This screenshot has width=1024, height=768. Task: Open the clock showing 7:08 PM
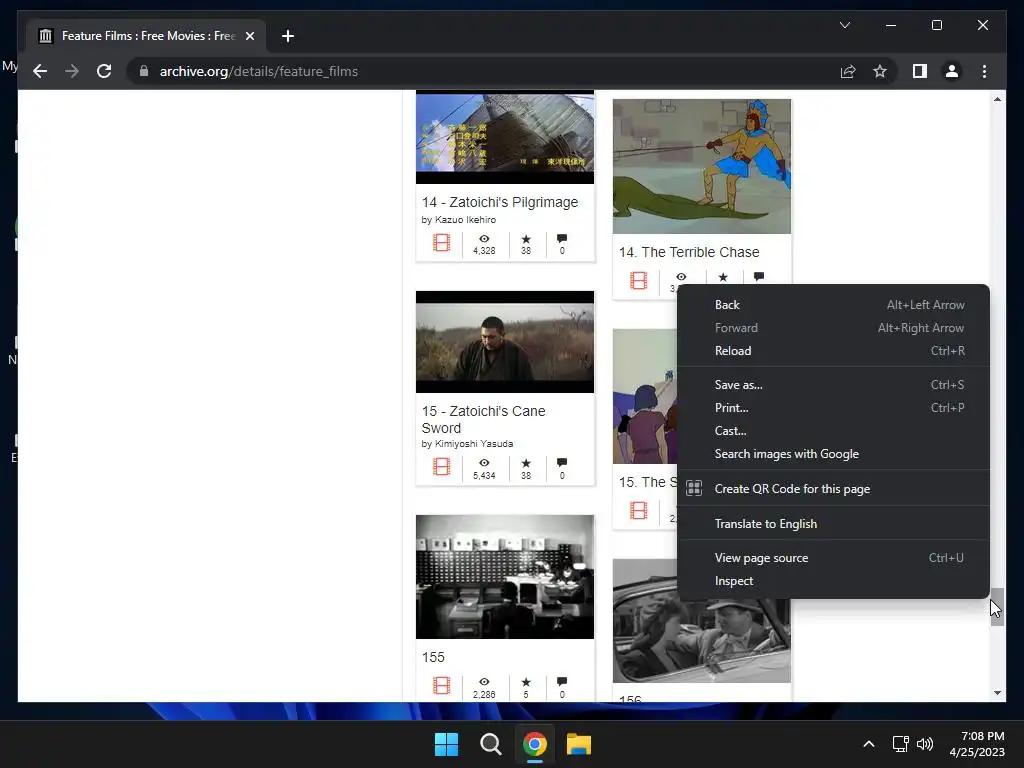coord(977,744)
